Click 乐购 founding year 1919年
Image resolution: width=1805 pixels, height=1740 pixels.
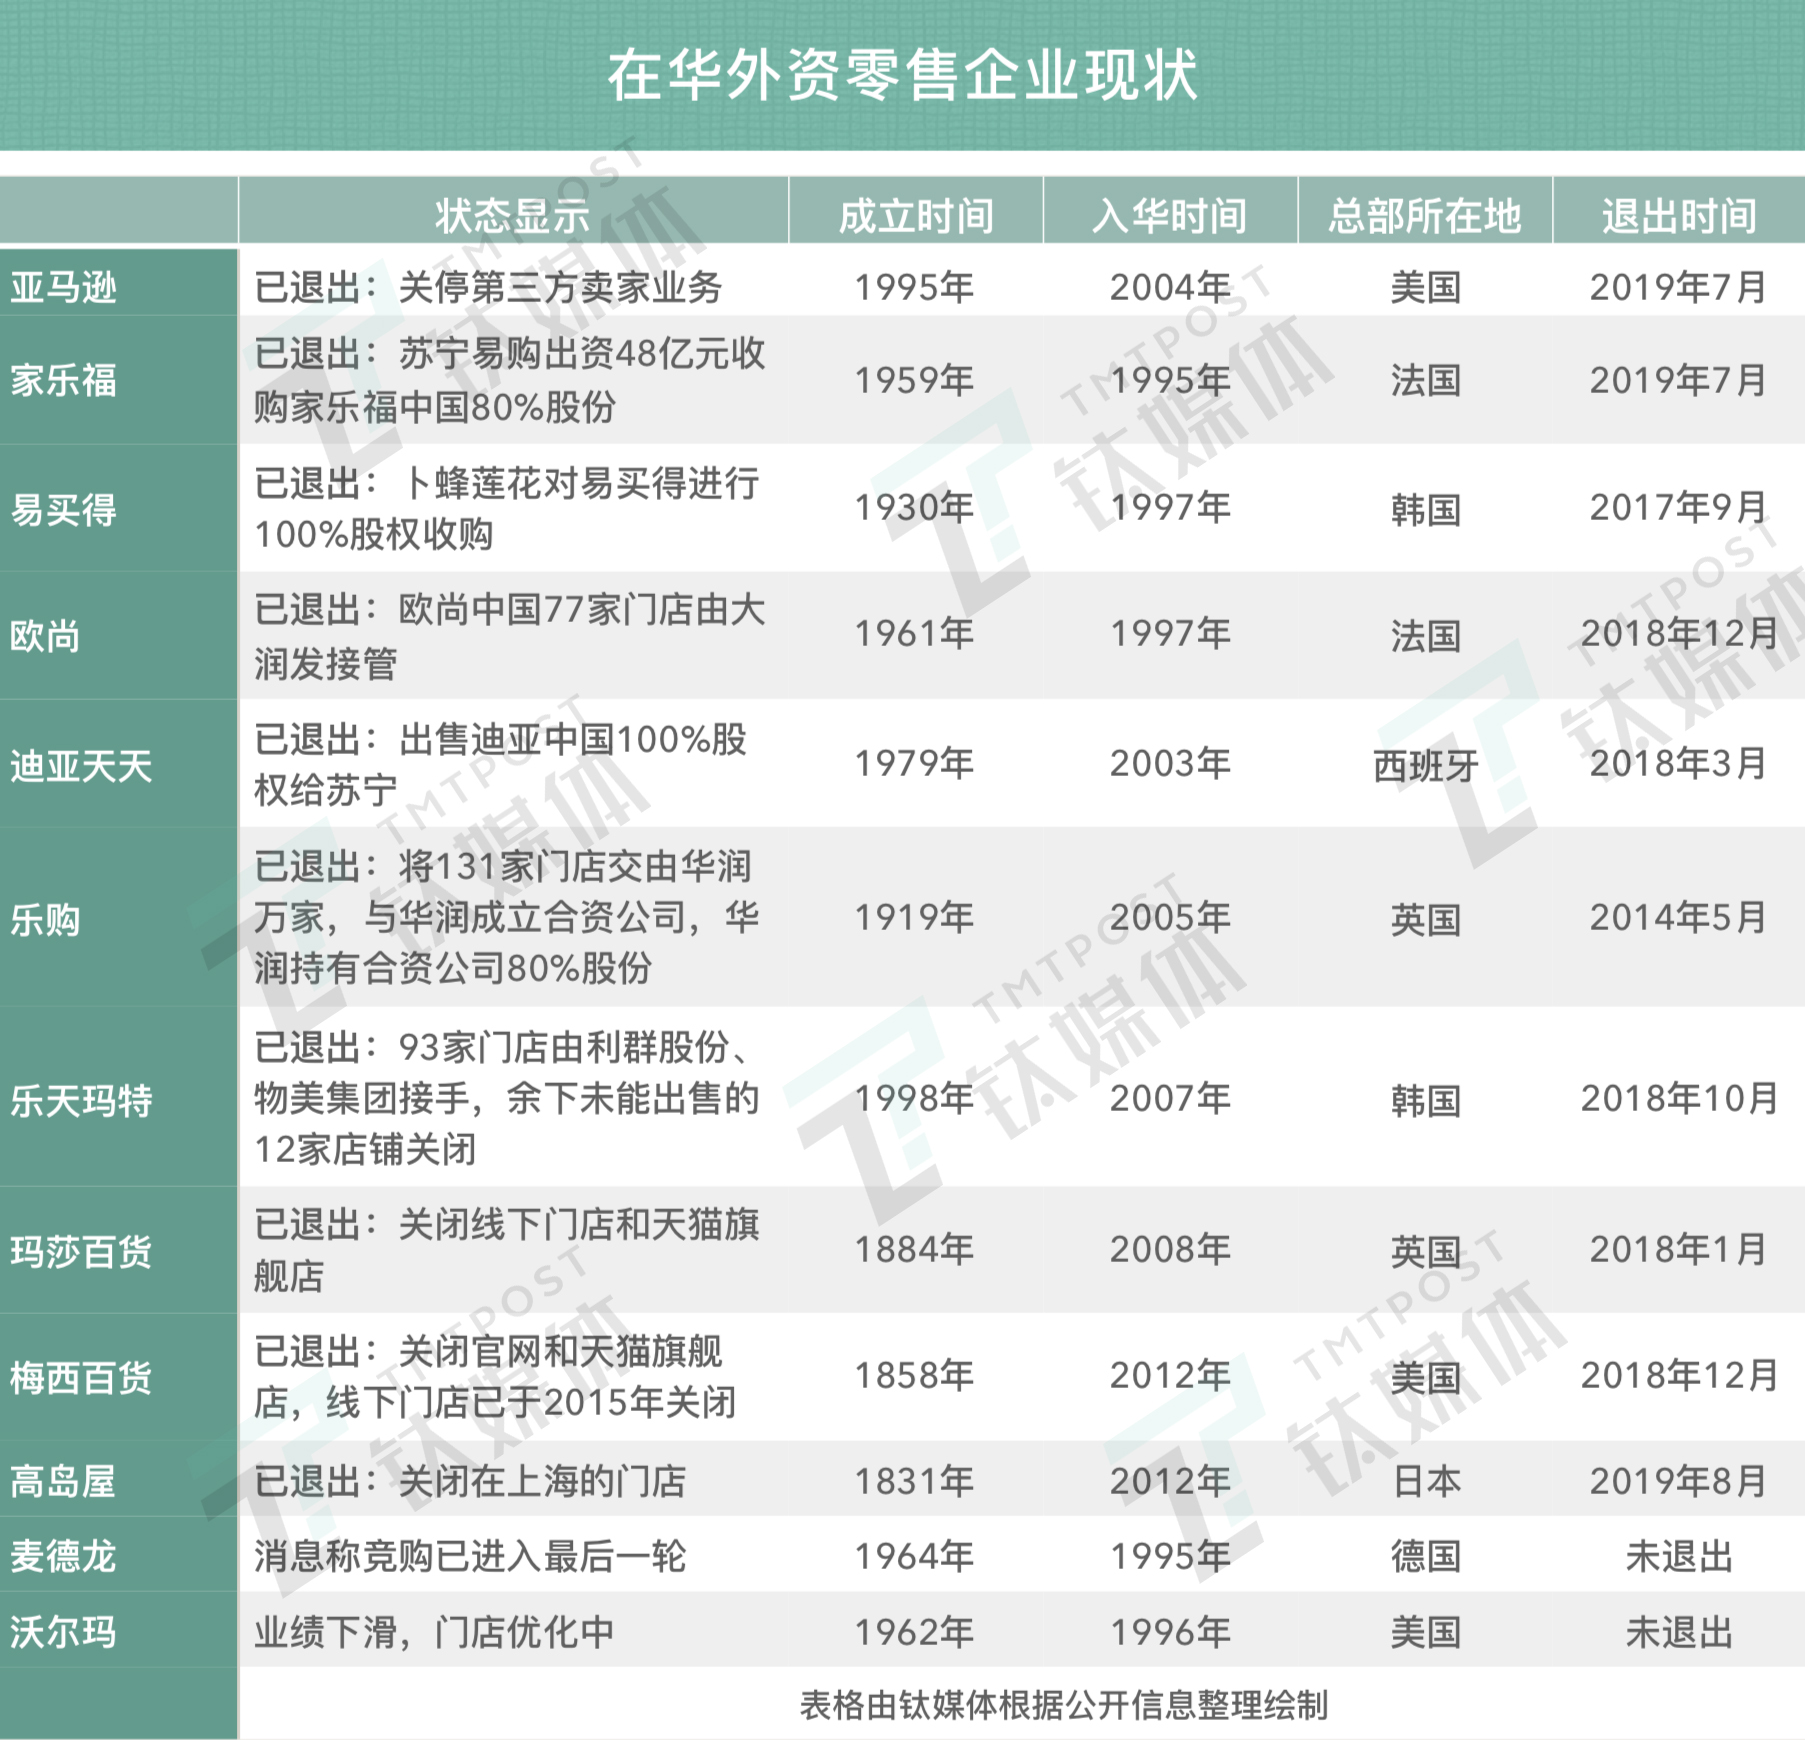point(914,917)
